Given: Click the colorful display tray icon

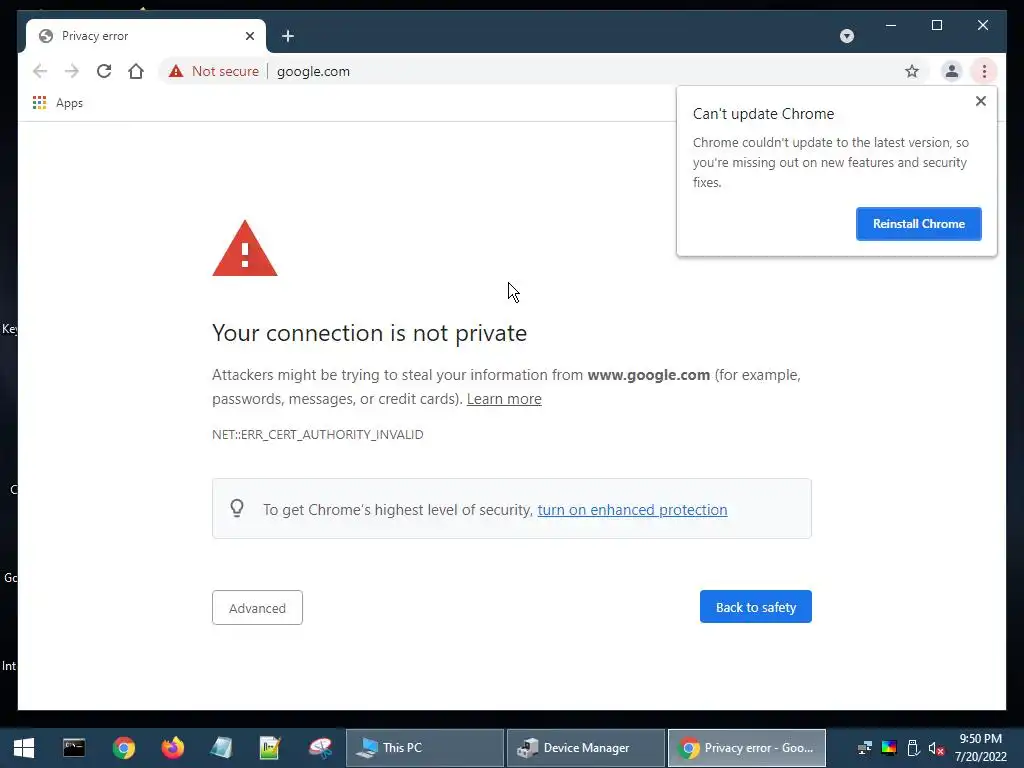Looking at the screenshot, I should [x=889, y=748].
